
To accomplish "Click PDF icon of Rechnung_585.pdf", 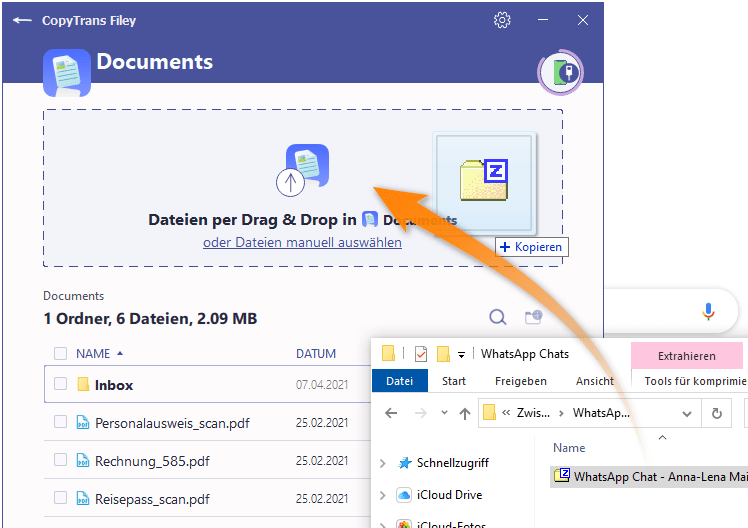I will click(83, 461).
